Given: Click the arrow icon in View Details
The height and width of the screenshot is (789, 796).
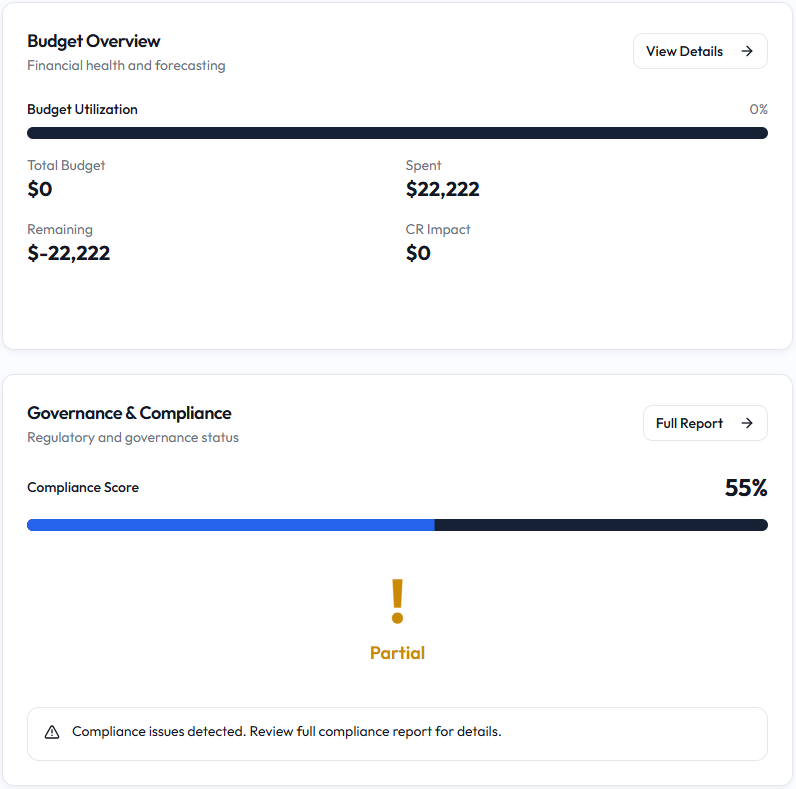Looking at the screenshot, I should [747, 51].
